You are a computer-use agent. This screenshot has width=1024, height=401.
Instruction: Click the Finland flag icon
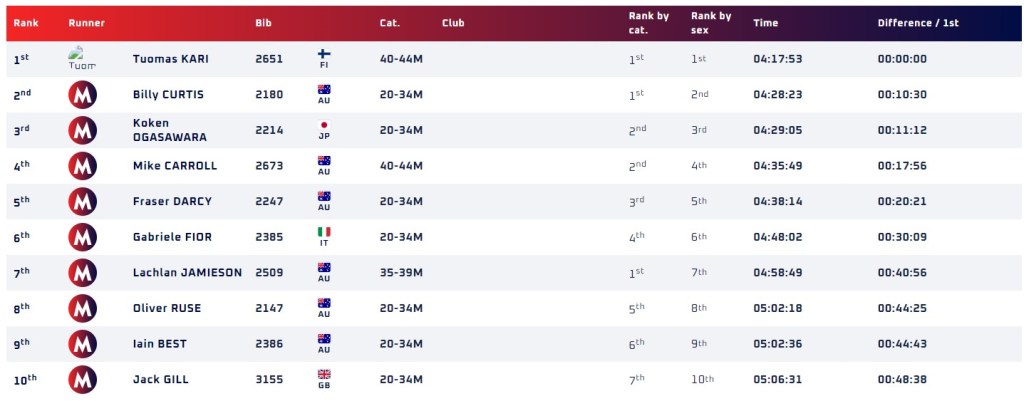click(324, 54)
